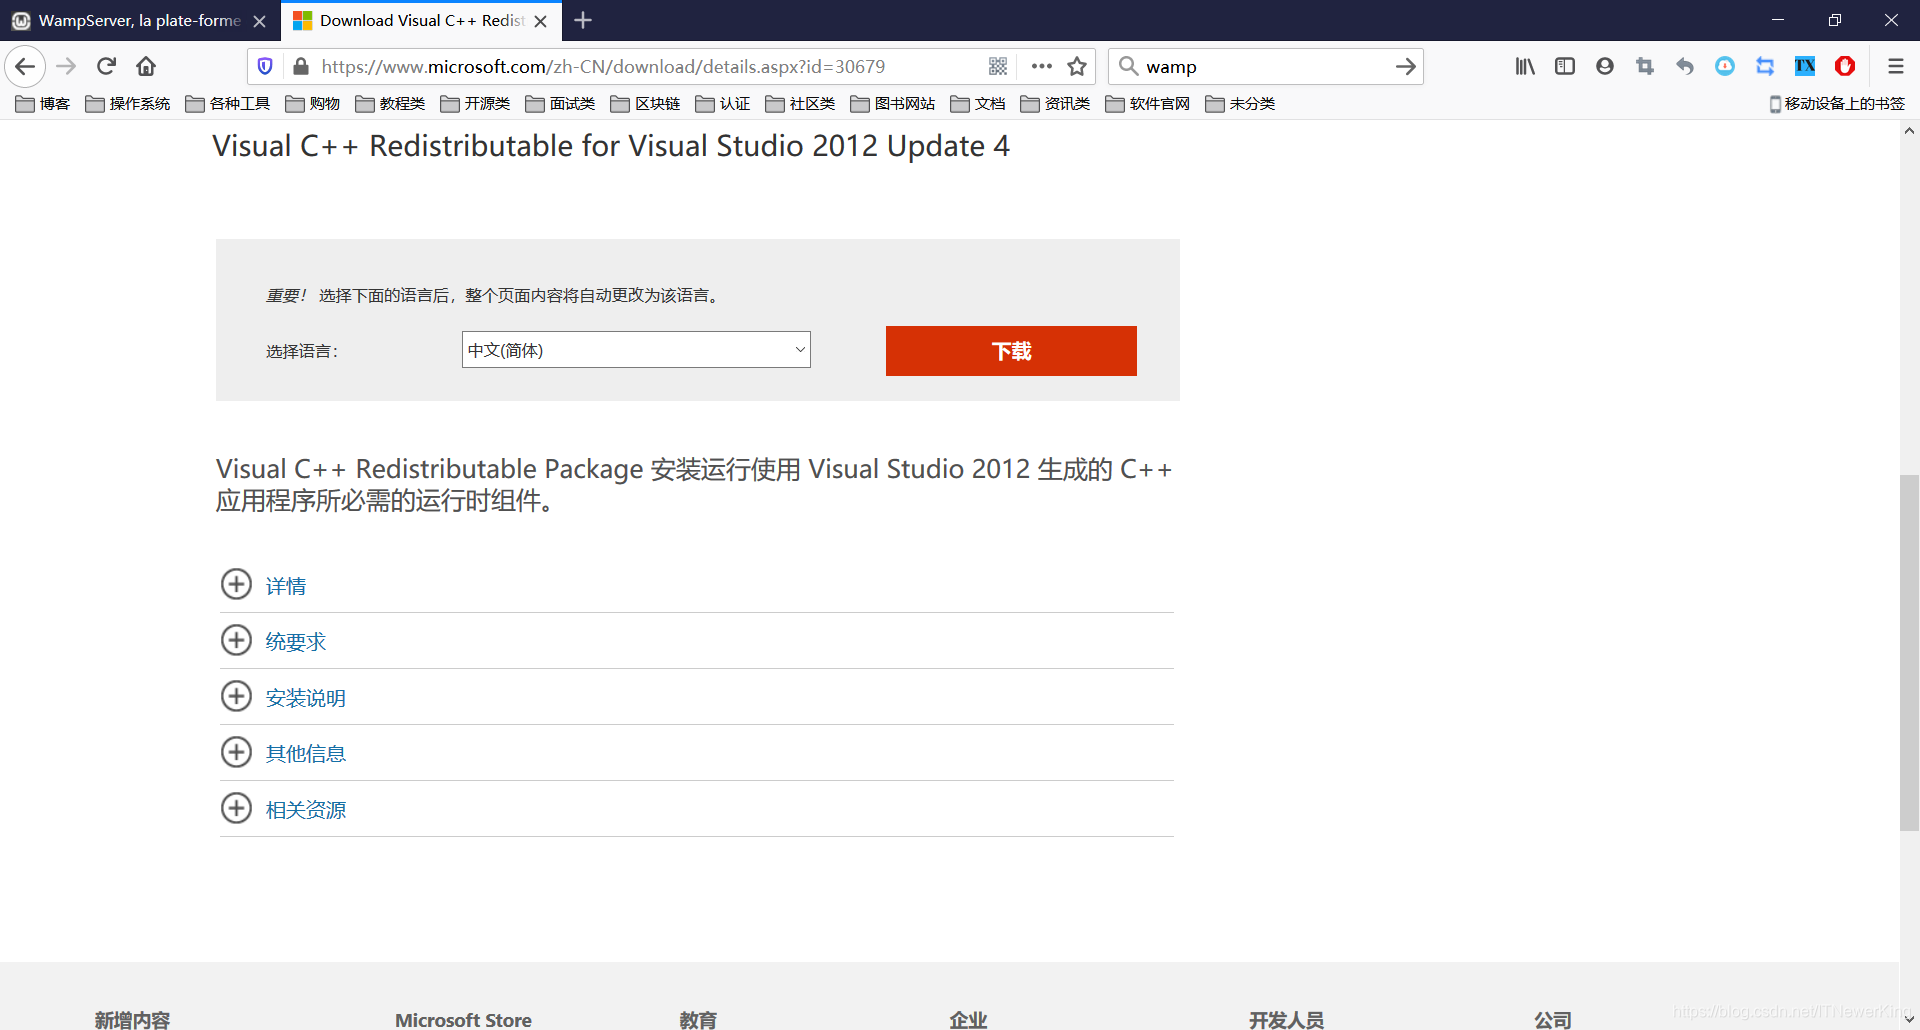Open the 资讯类 bookmarks folder
This screenshot has height=1030, width=1920.
point(1055,104)
